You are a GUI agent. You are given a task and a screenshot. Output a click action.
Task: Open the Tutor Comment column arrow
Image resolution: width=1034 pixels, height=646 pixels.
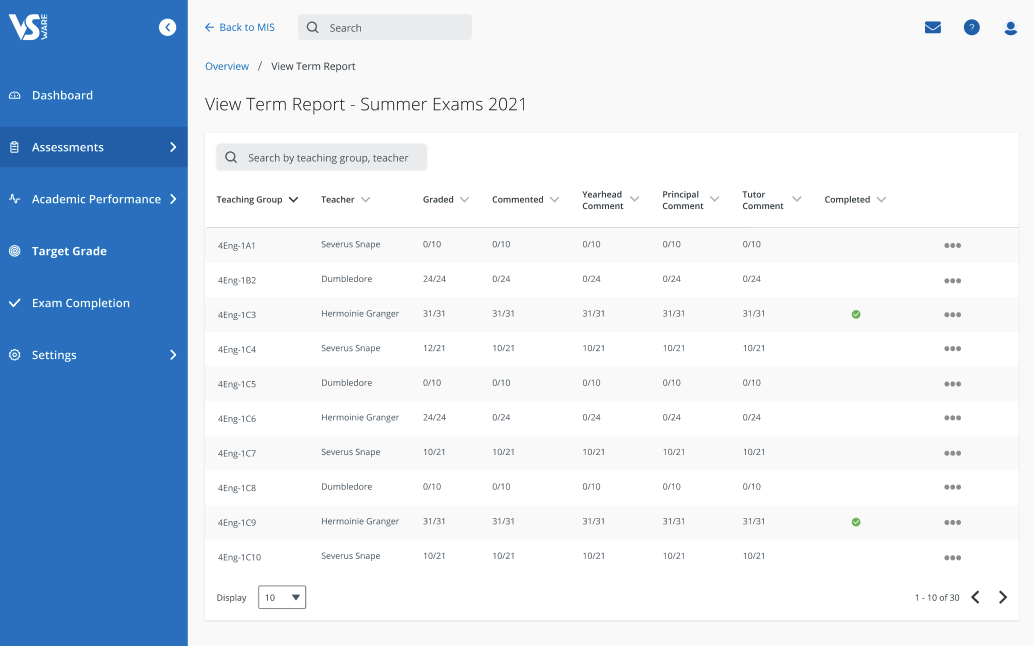tap(797, 199)
